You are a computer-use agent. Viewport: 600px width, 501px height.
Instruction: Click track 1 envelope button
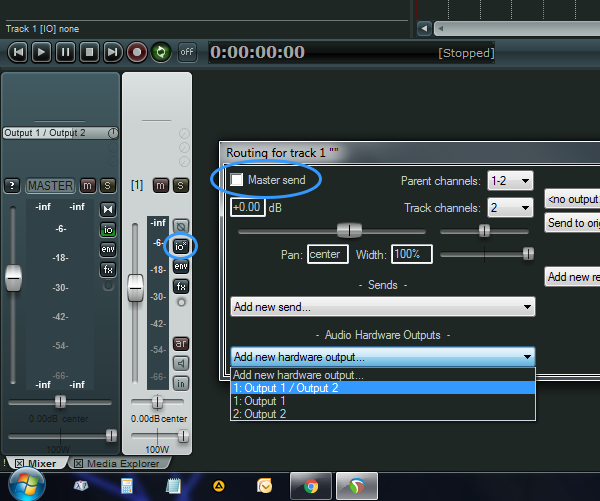[181, 266]
